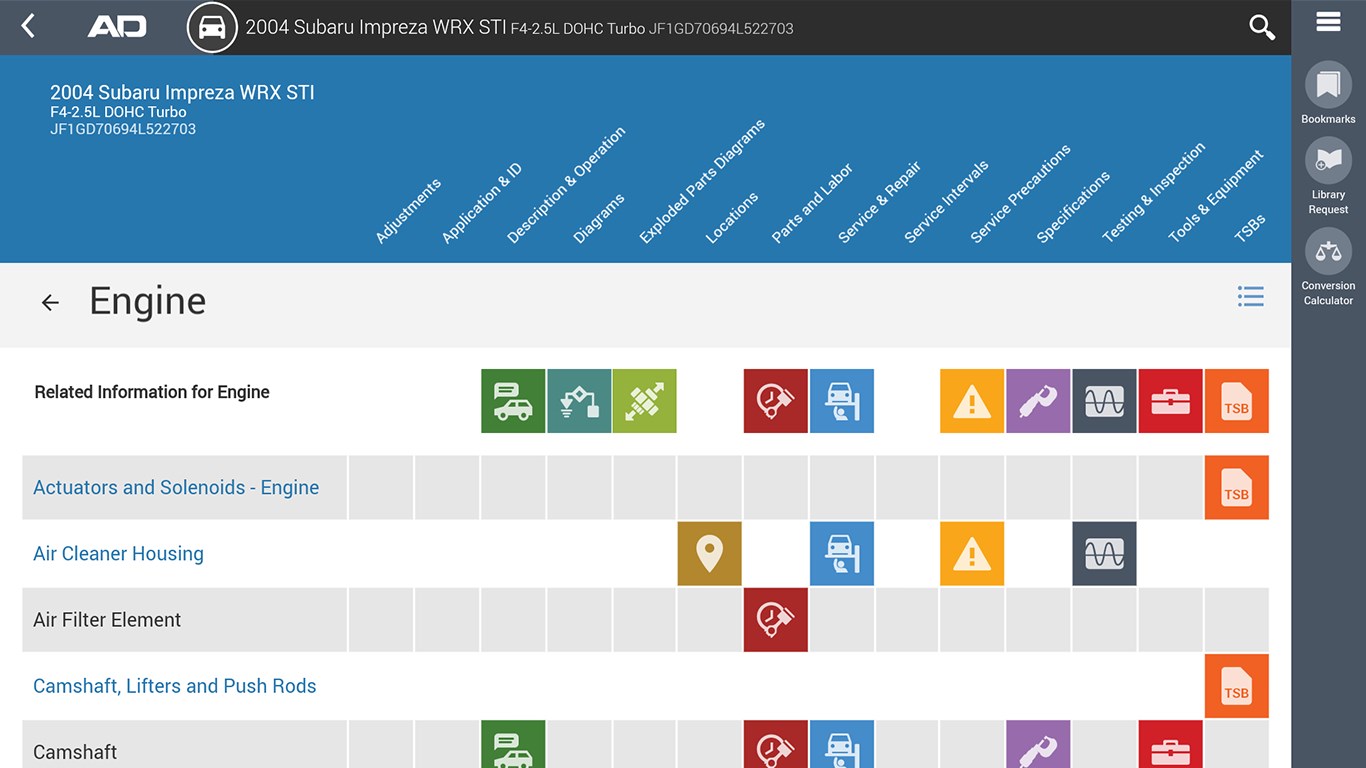Open Actuators and Solenoids - Engine link
This screenshot has width=1366, height=768.
point(176,488)
